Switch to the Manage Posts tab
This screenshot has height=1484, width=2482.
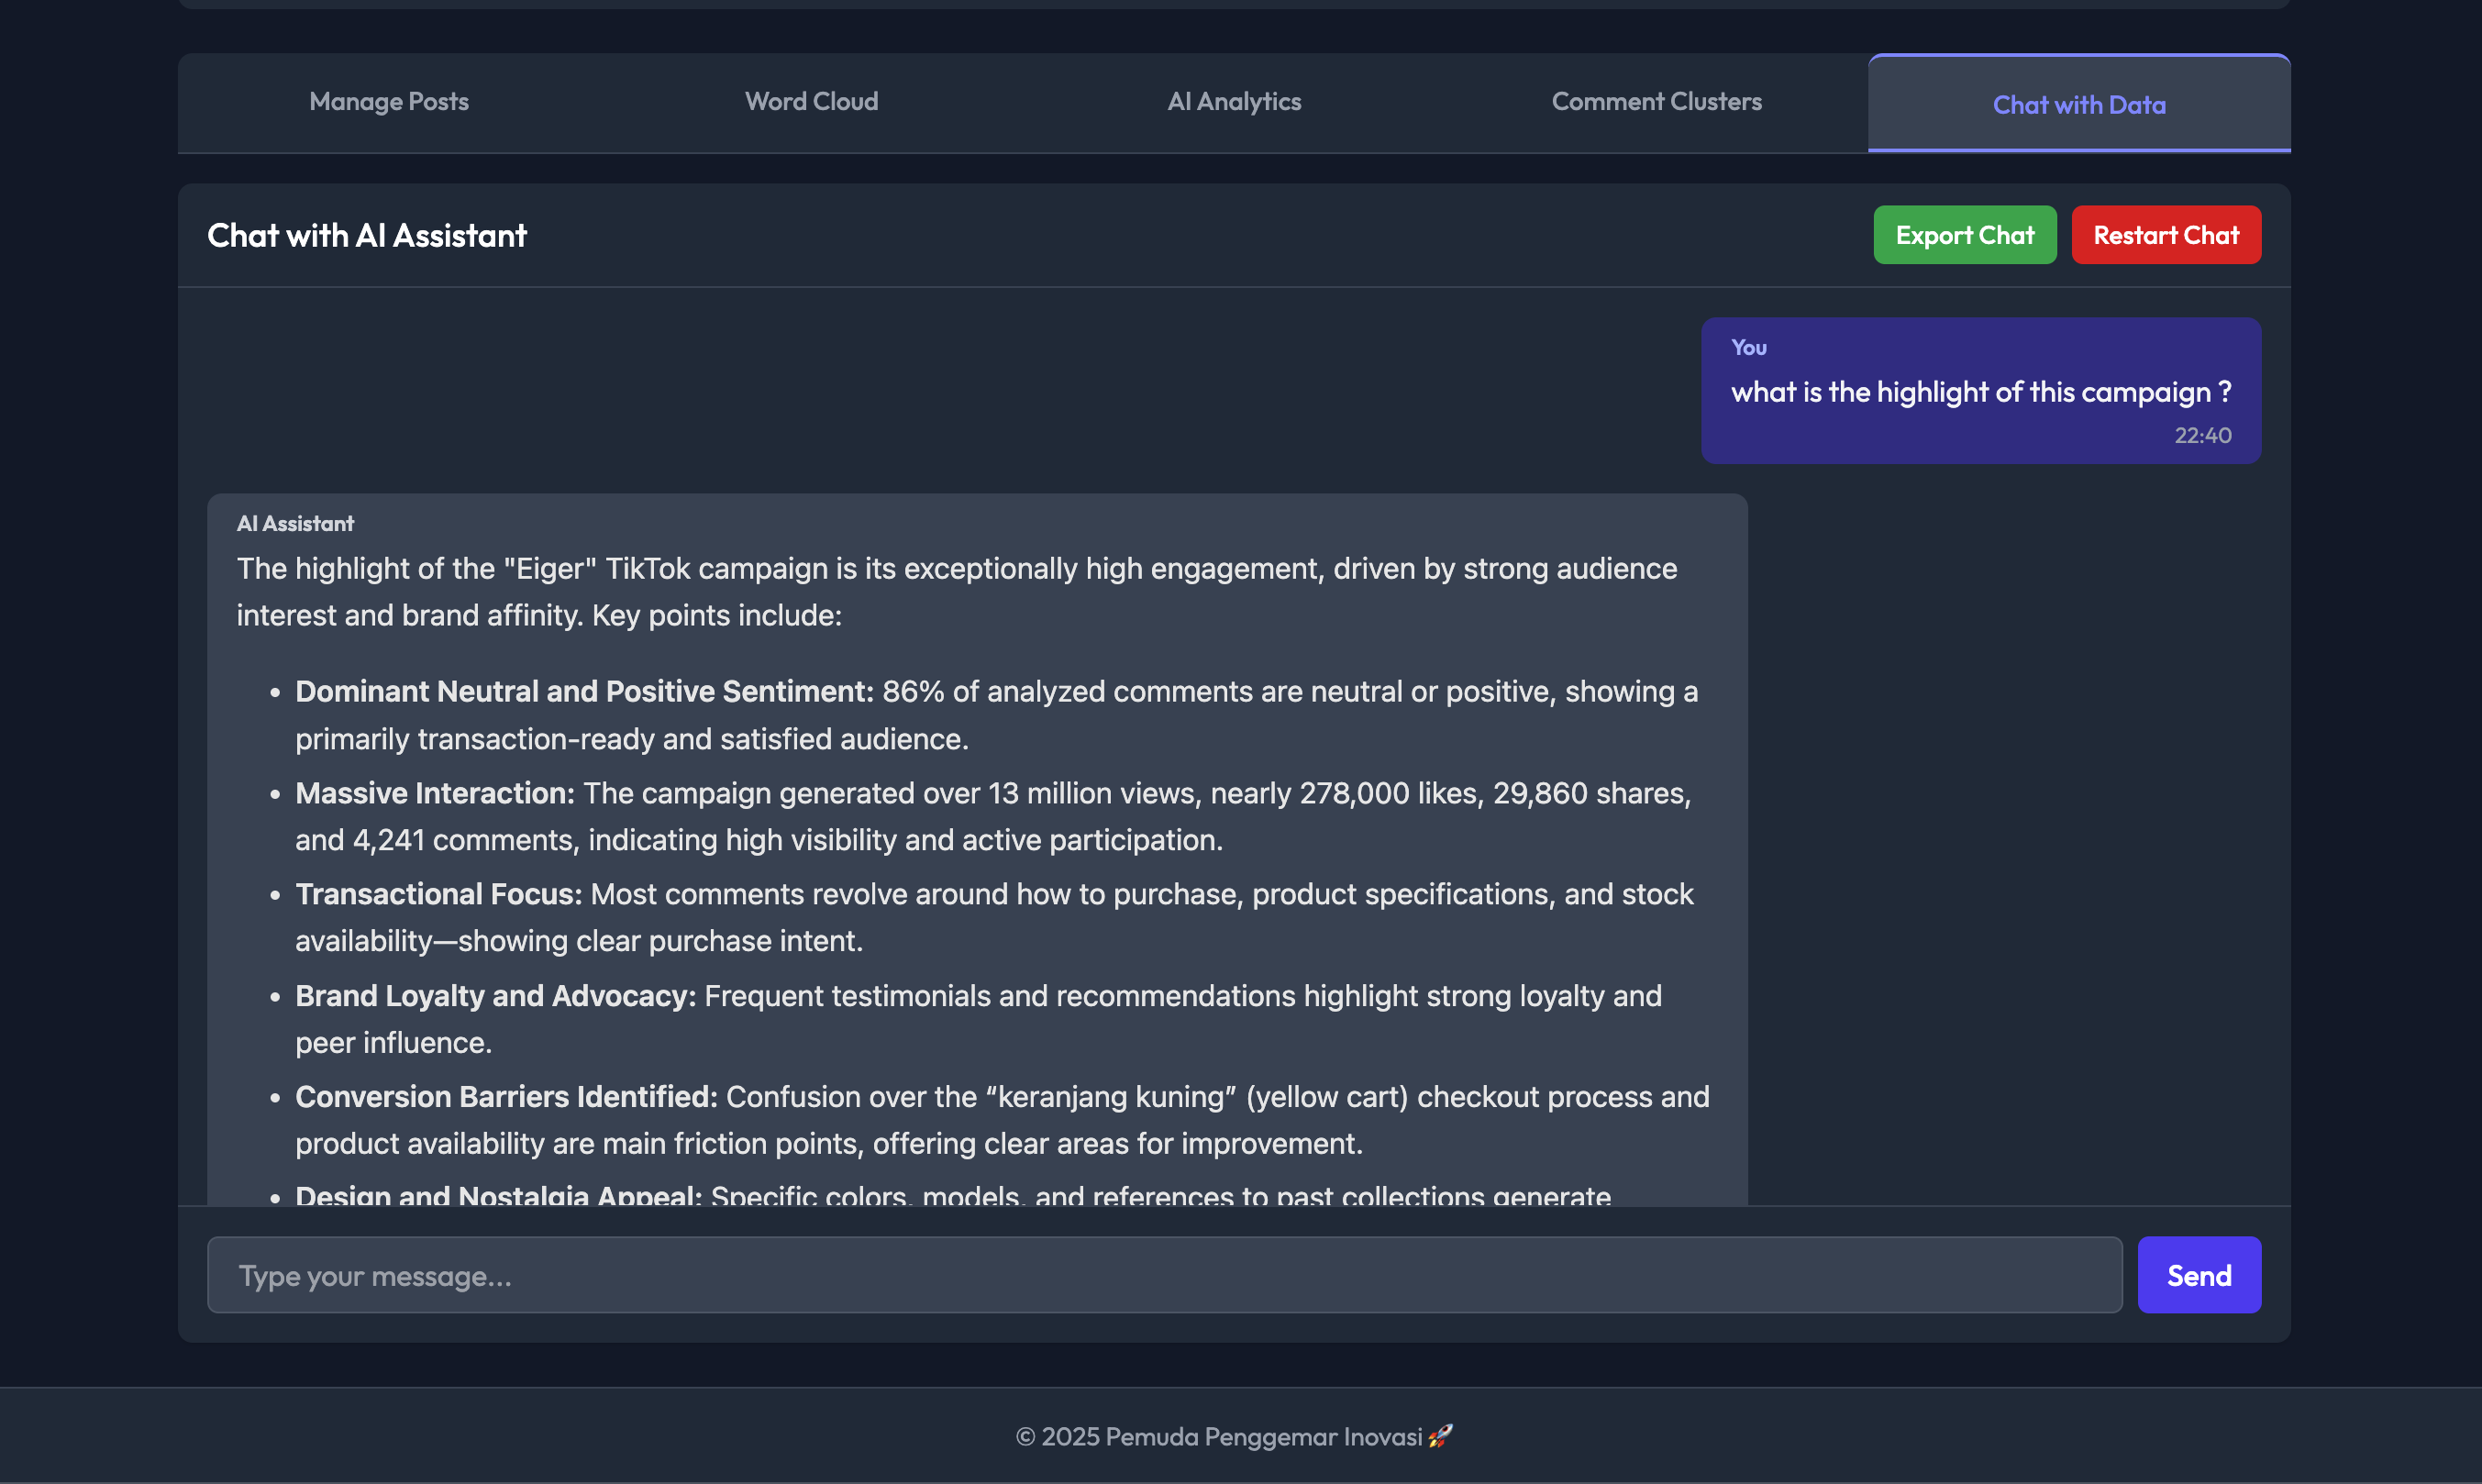coord(388,101)
